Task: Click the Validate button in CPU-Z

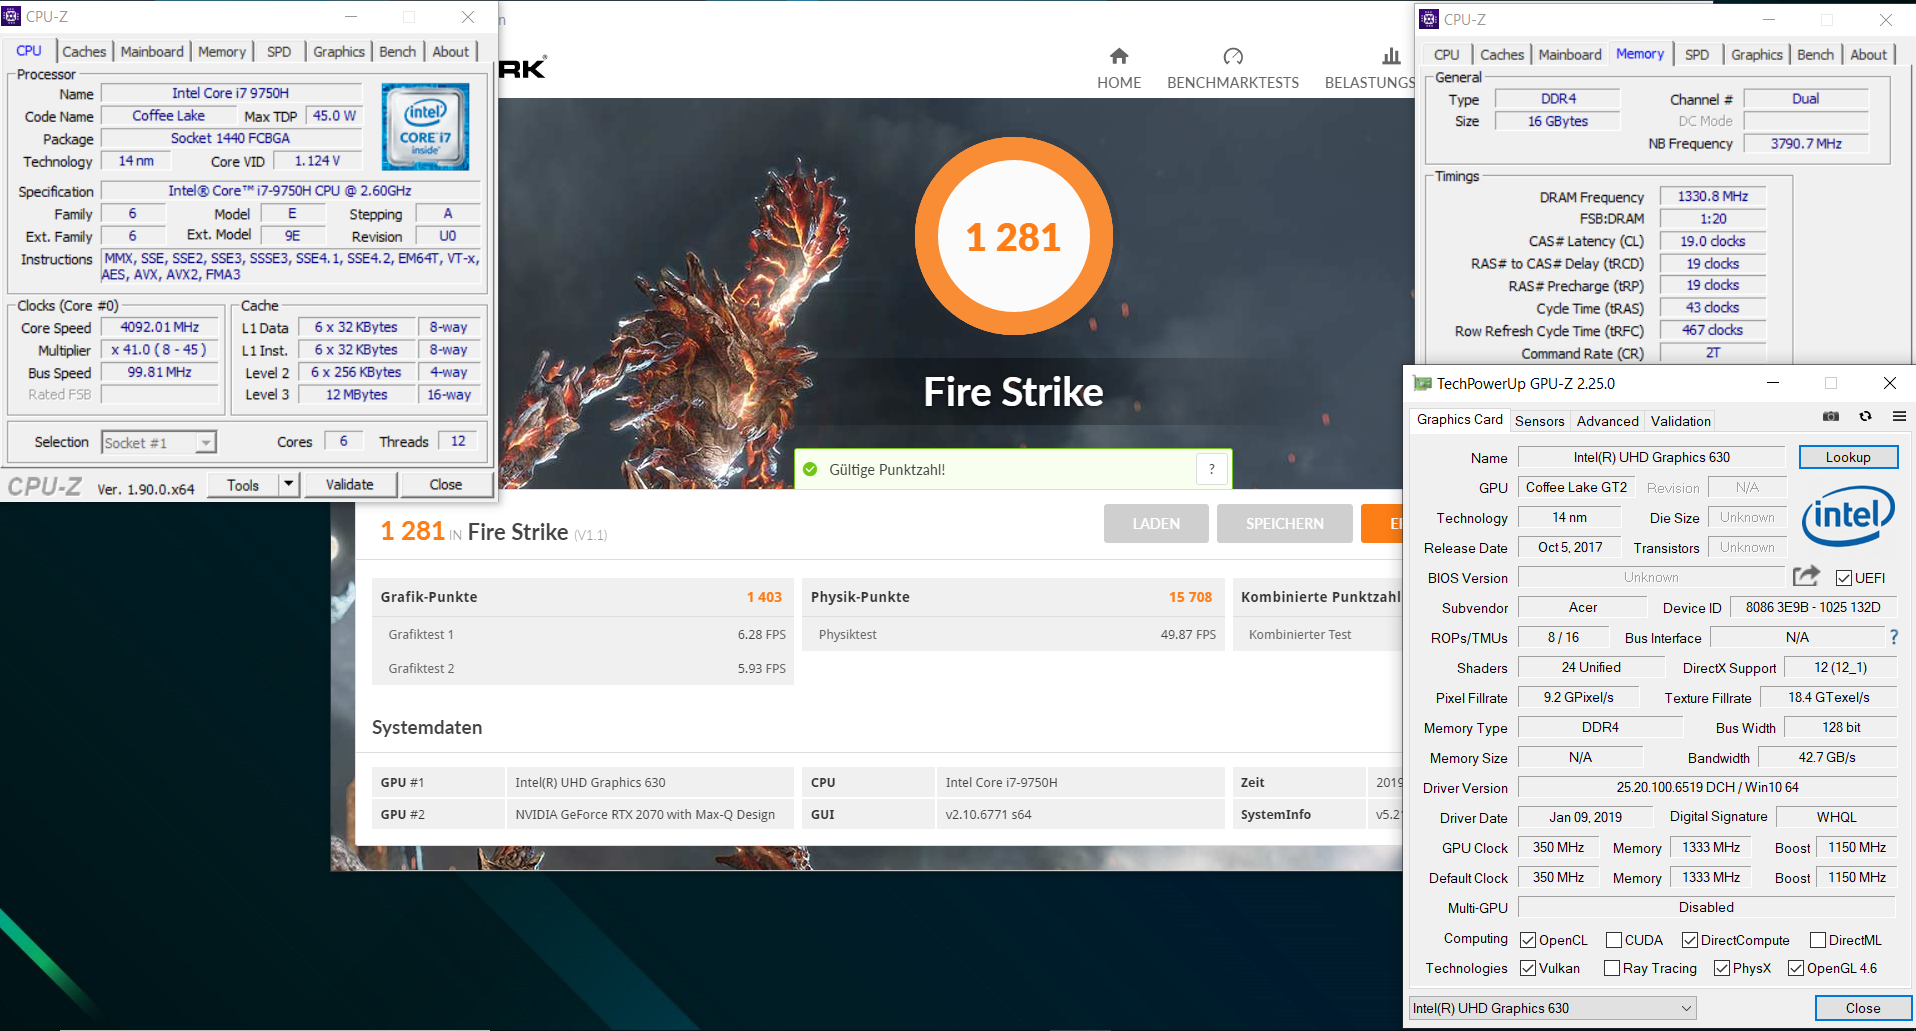Action: (x=349, y=484)
